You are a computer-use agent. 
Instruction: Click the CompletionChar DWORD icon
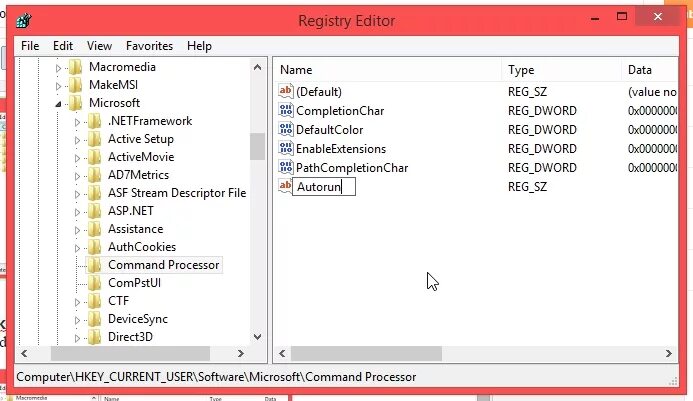(286, 111)
